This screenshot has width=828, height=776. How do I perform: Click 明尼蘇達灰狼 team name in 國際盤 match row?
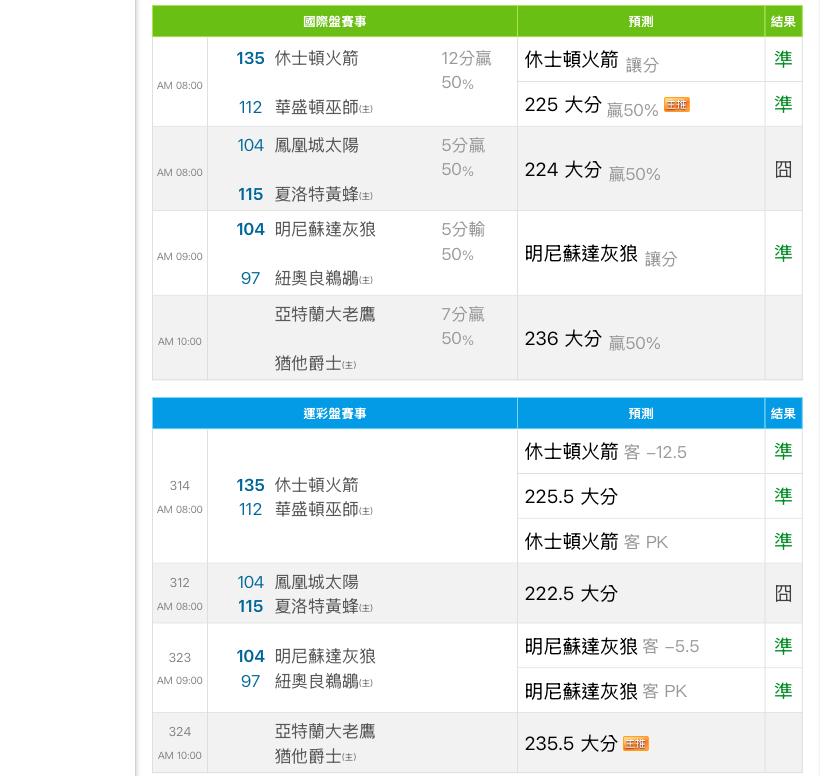(x=325, y=229)
